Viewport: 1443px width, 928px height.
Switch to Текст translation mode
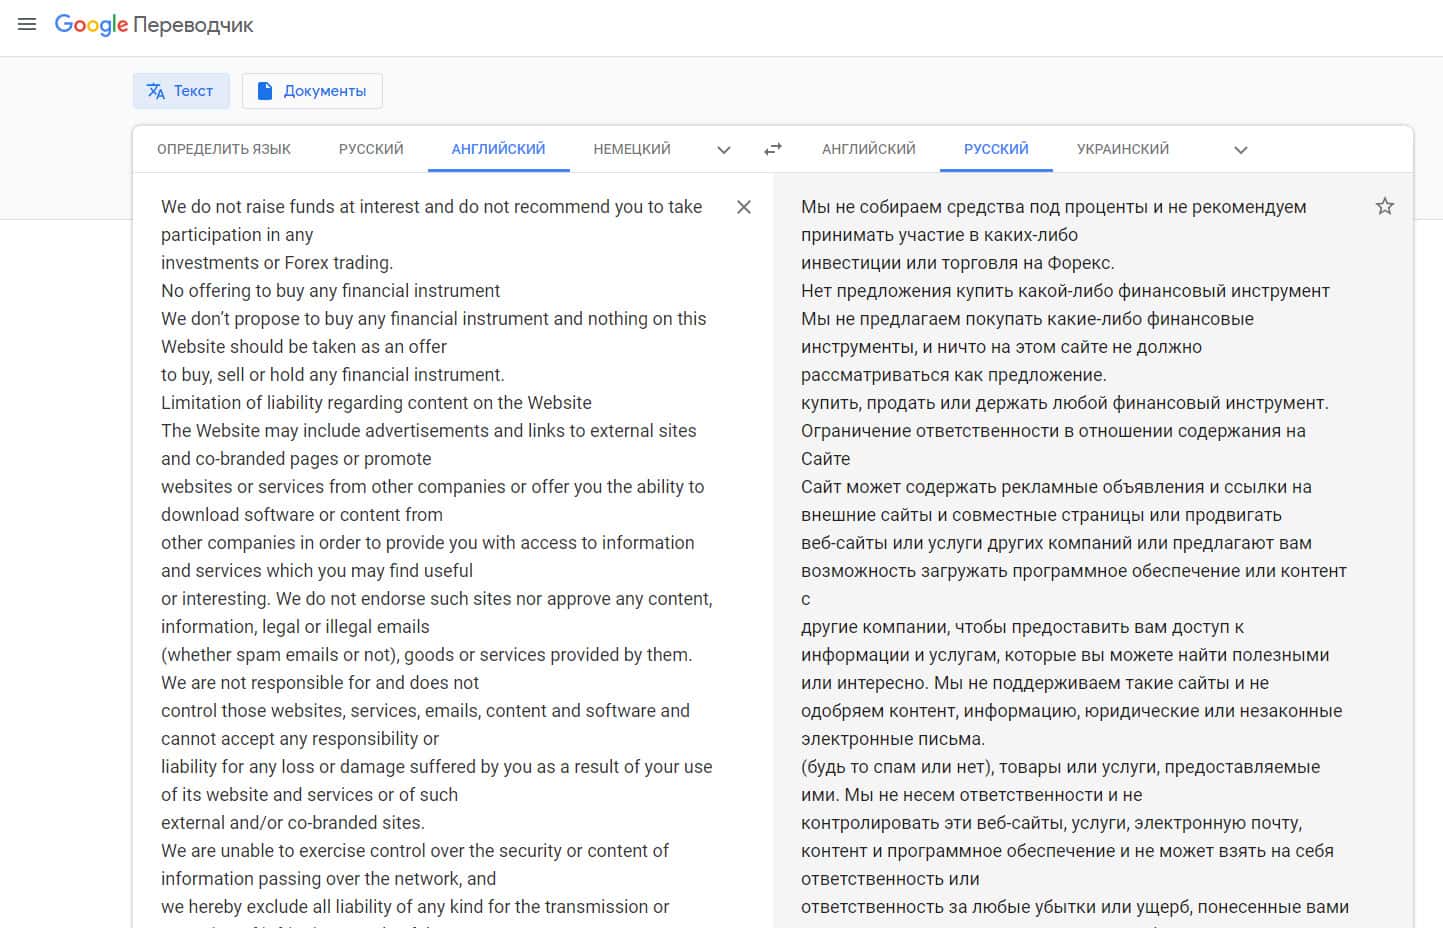[192, 91]
